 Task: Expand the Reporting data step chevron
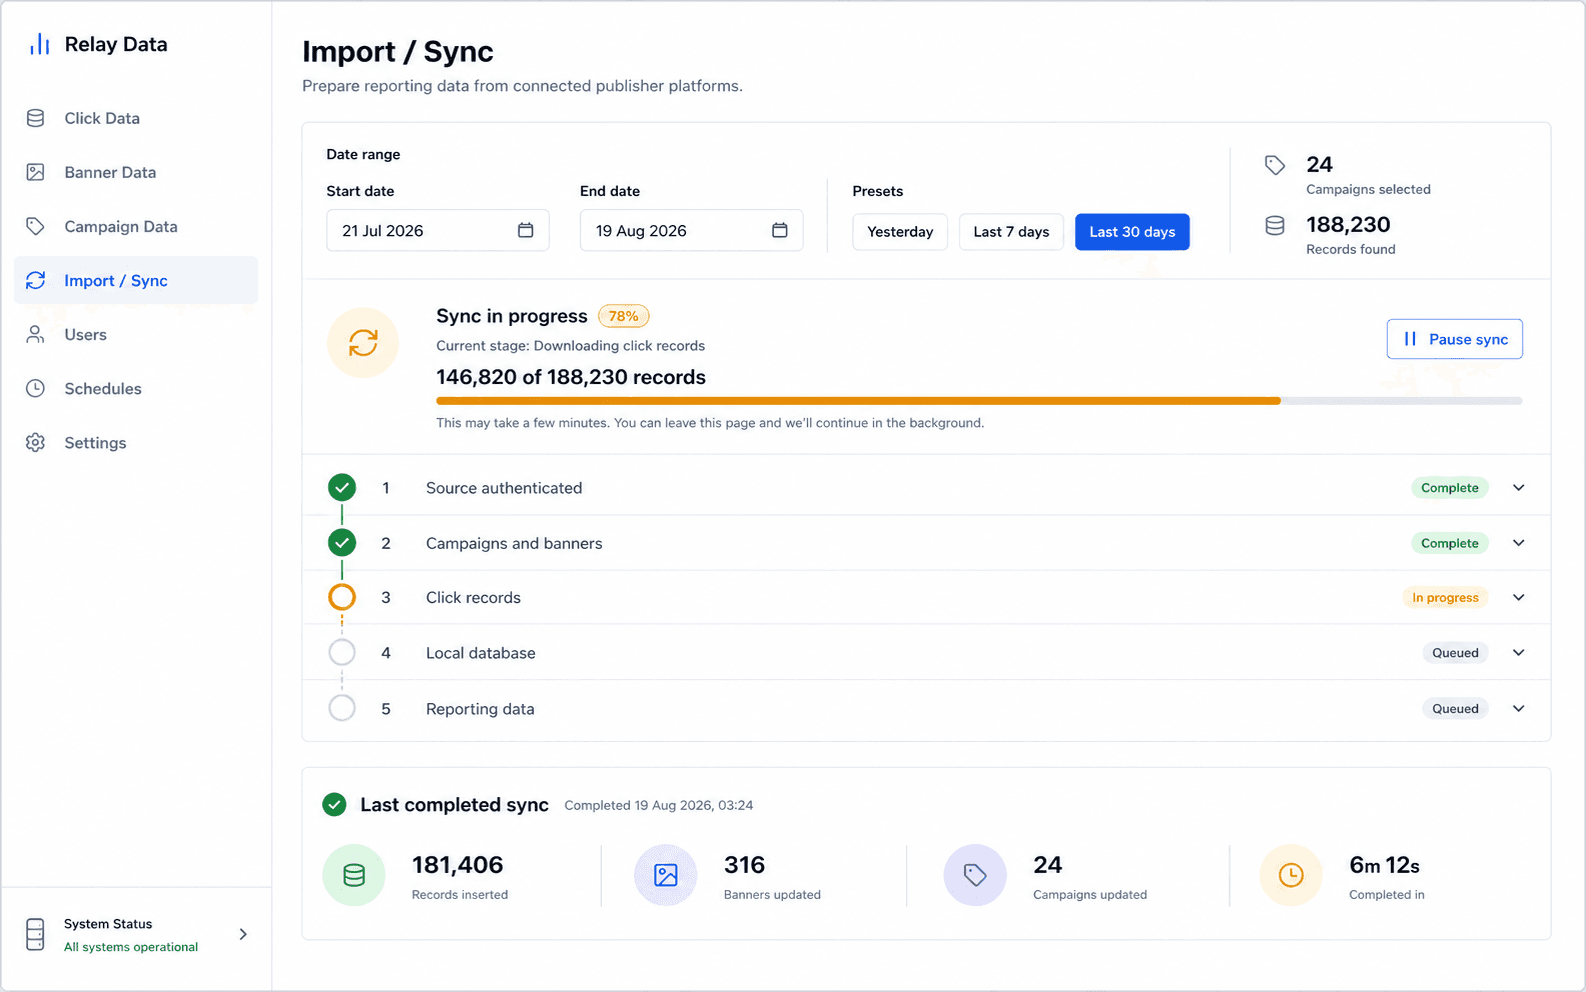point(1518,708)
